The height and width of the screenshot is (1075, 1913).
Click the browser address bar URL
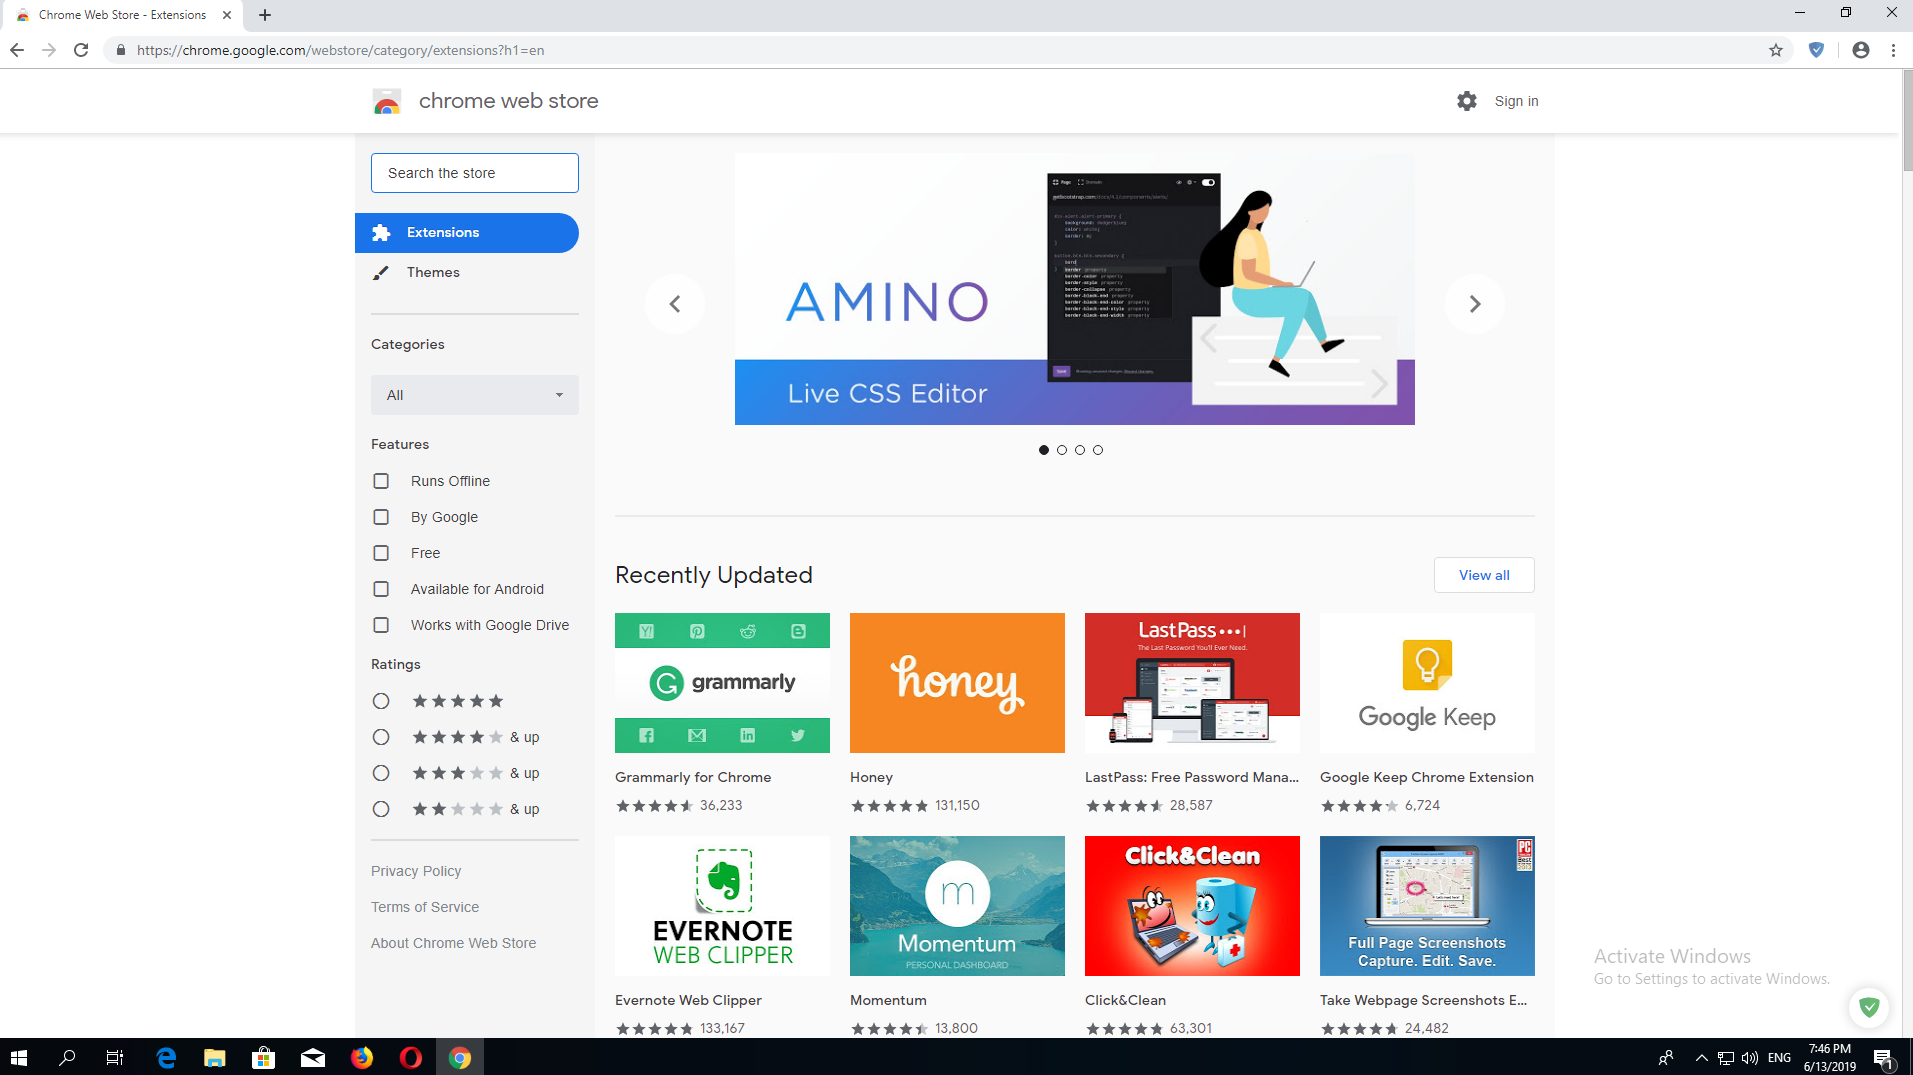(x=340, y=50)
